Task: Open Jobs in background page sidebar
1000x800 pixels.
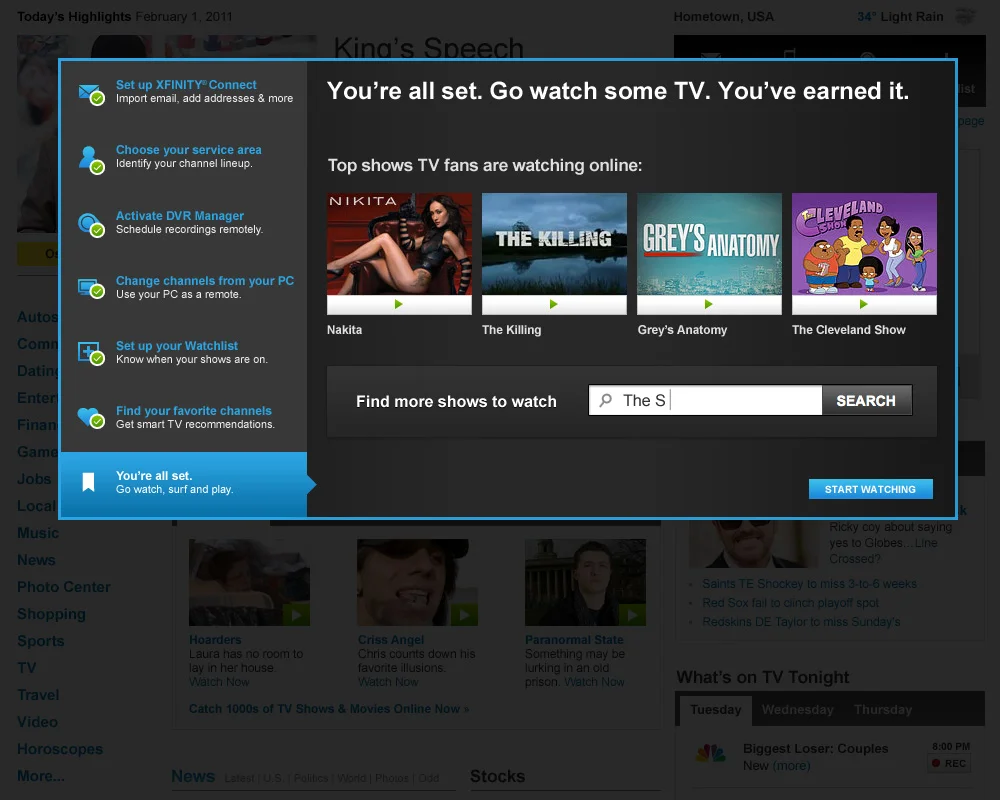Action: coord(34,478)
